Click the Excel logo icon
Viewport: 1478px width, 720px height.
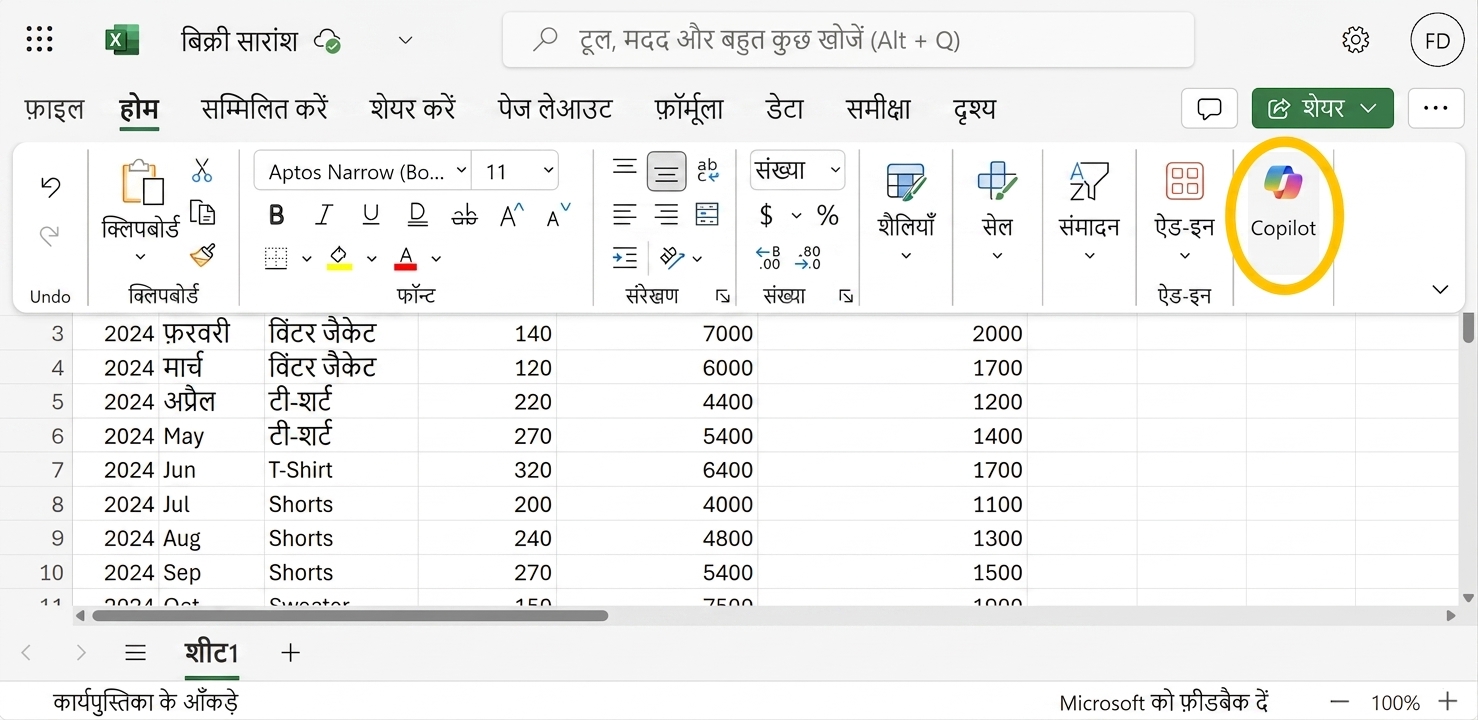coord(122,40)
